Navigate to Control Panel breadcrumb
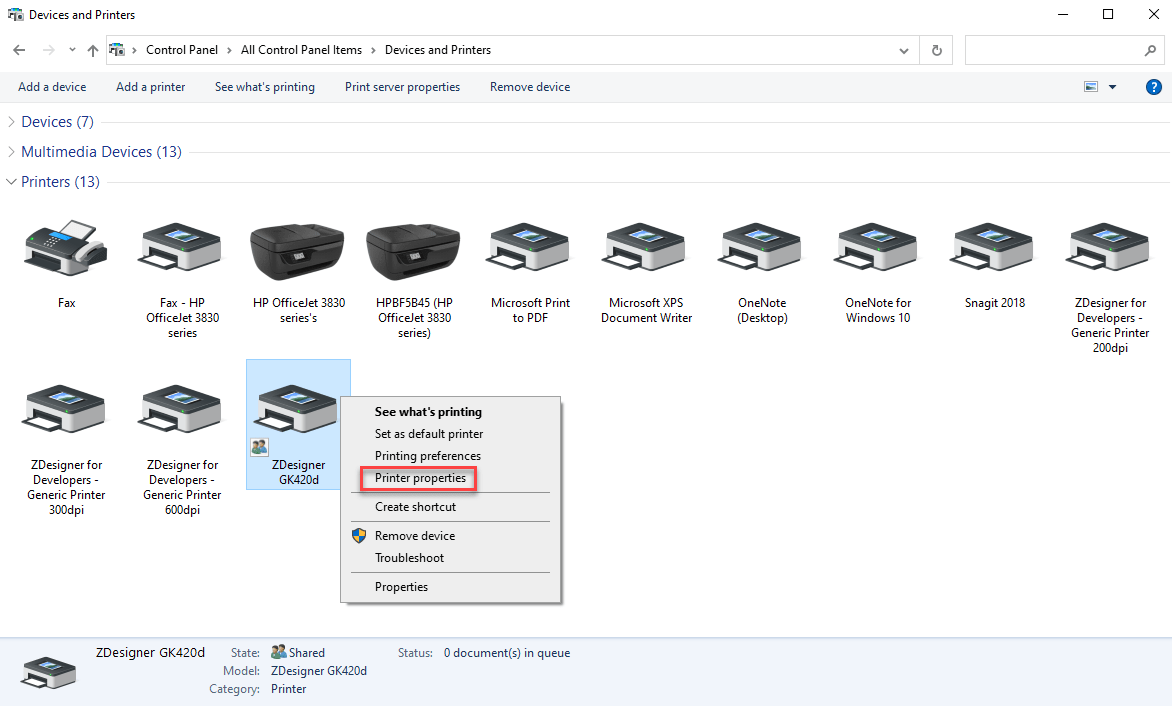Screen dimensions: 1172x706 click(x=182, y=50)
